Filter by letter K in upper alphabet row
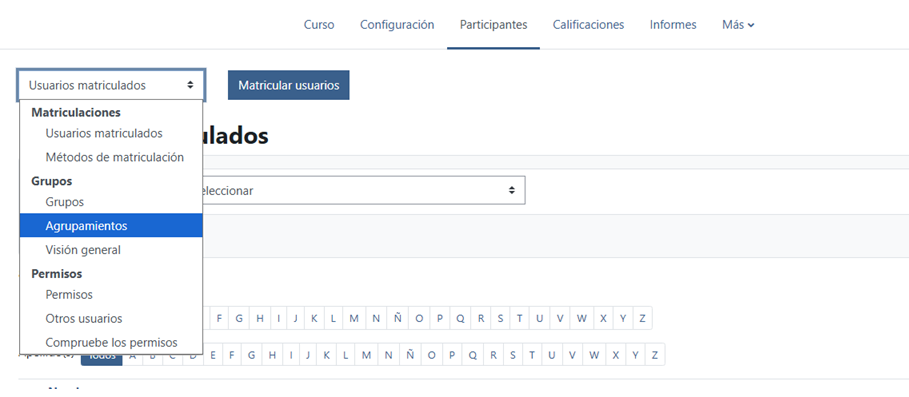 314,318
